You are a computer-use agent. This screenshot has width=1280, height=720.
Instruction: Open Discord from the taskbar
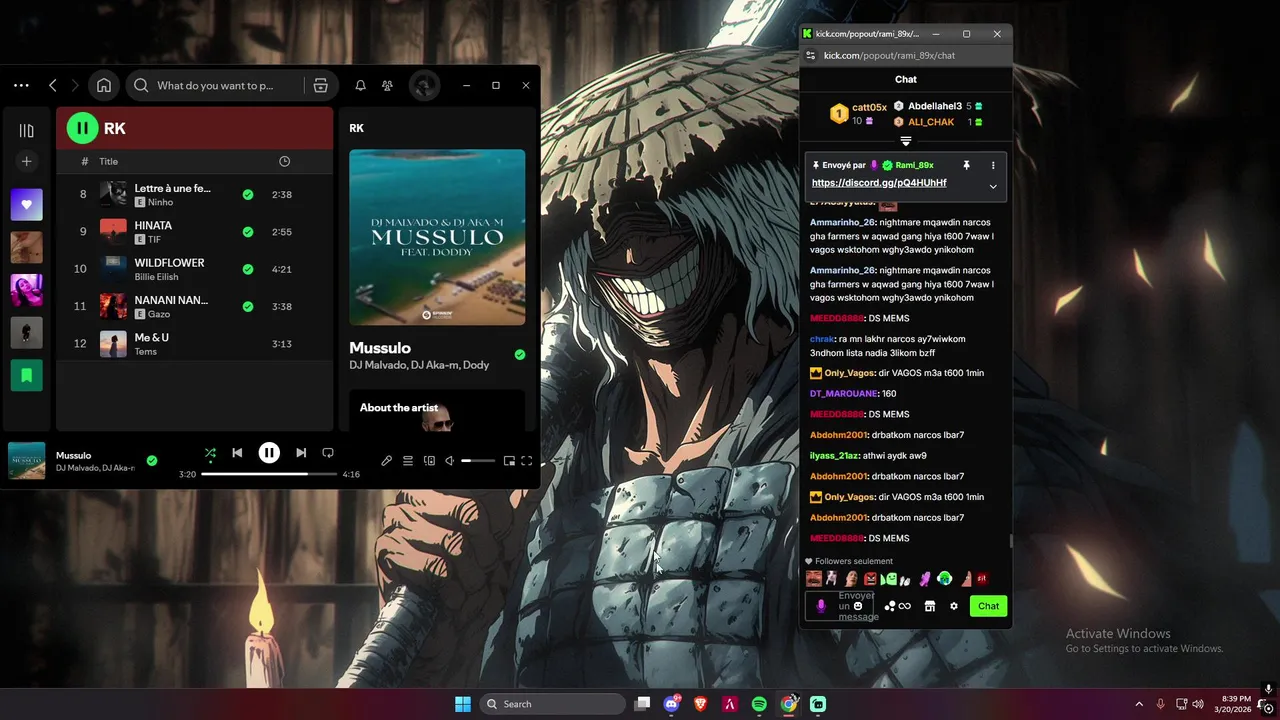tap(671, 704)
